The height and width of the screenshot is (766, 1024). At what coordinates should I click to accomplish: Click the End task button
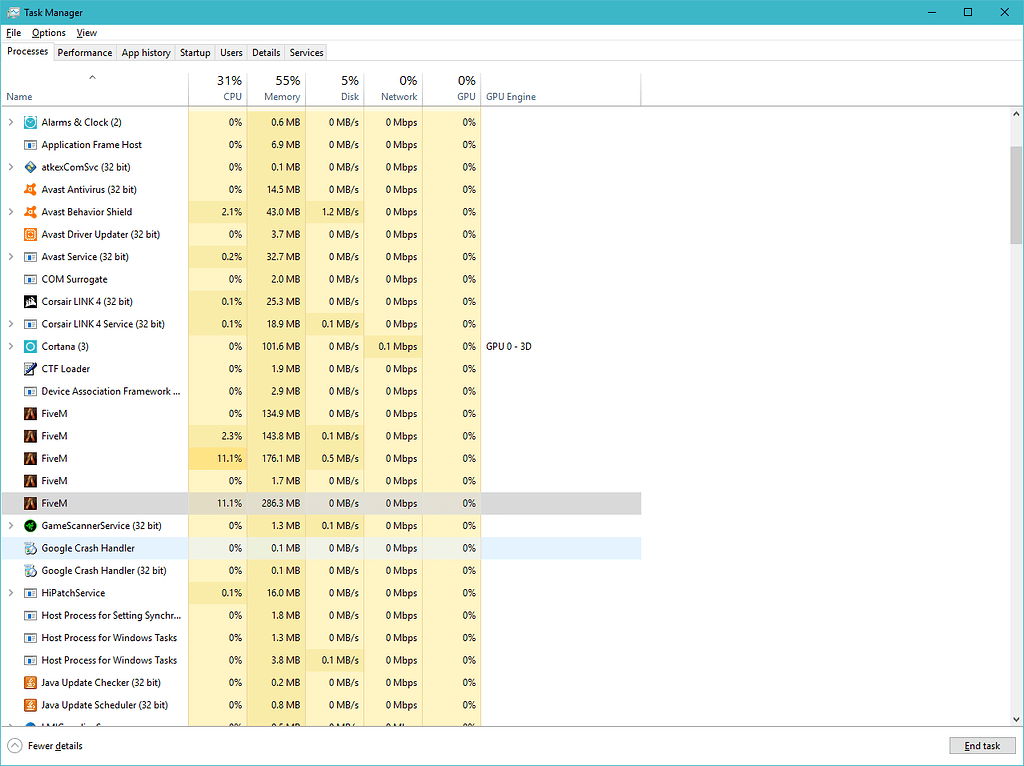[982, 745]
